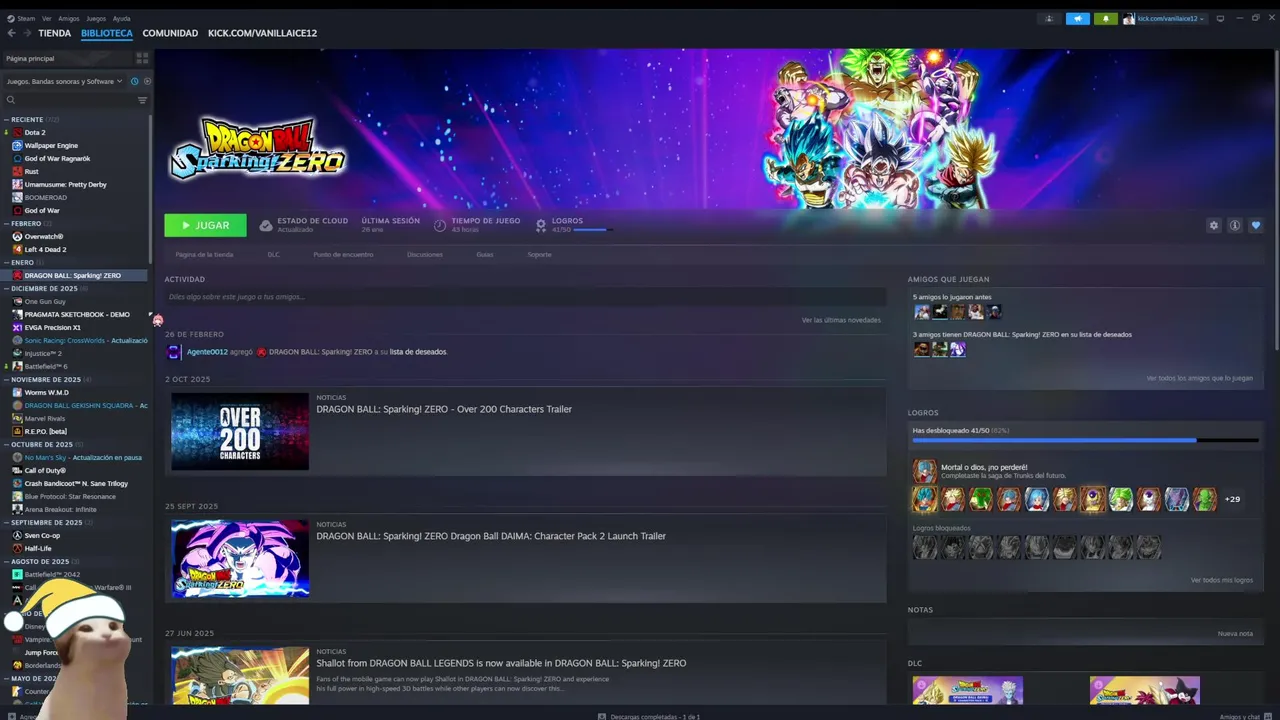
Task: Click the Steam logo menu
Action: click(x=21, y=18)
